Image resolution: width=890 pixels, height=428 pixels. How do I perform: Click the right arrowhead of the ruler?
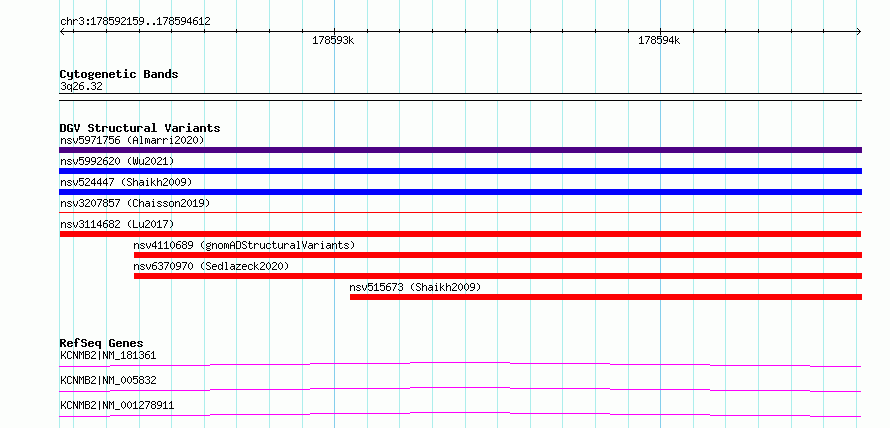859,31
